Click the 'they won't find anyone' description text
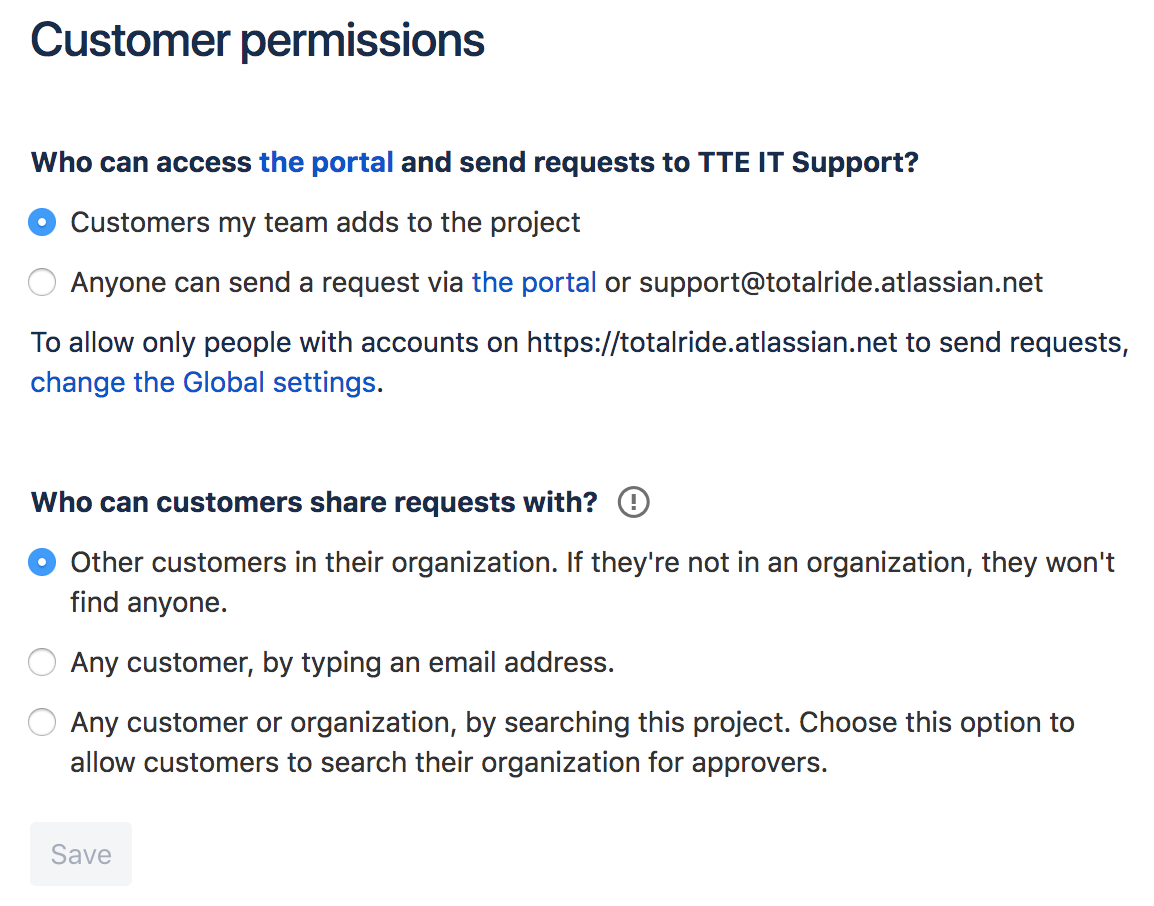The height and width of the screenshot is (906, 1154). (x=148, y=603)
